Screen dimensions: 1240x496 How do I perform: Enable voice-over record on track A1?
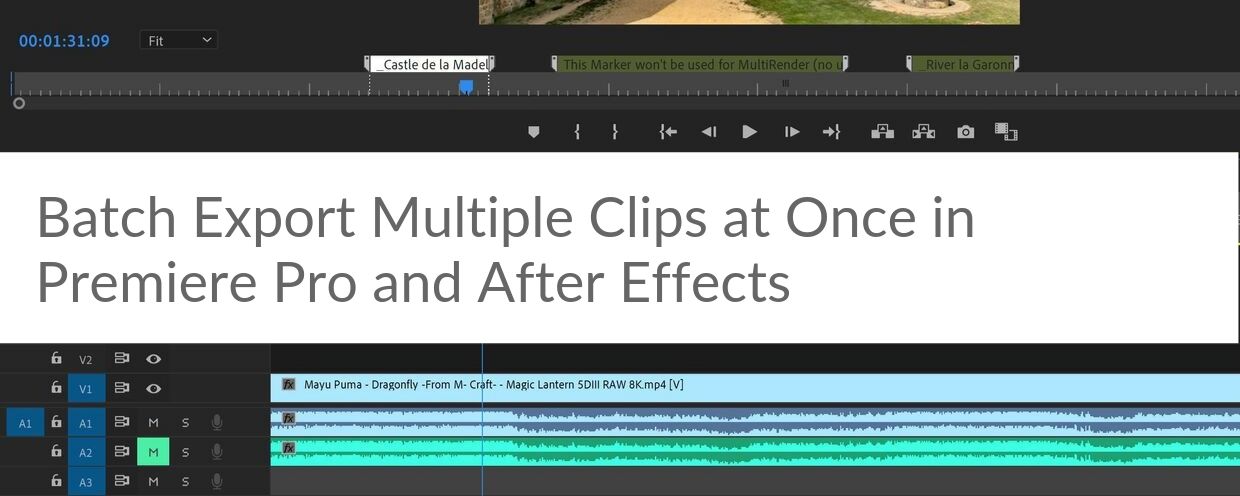[217, 423]
